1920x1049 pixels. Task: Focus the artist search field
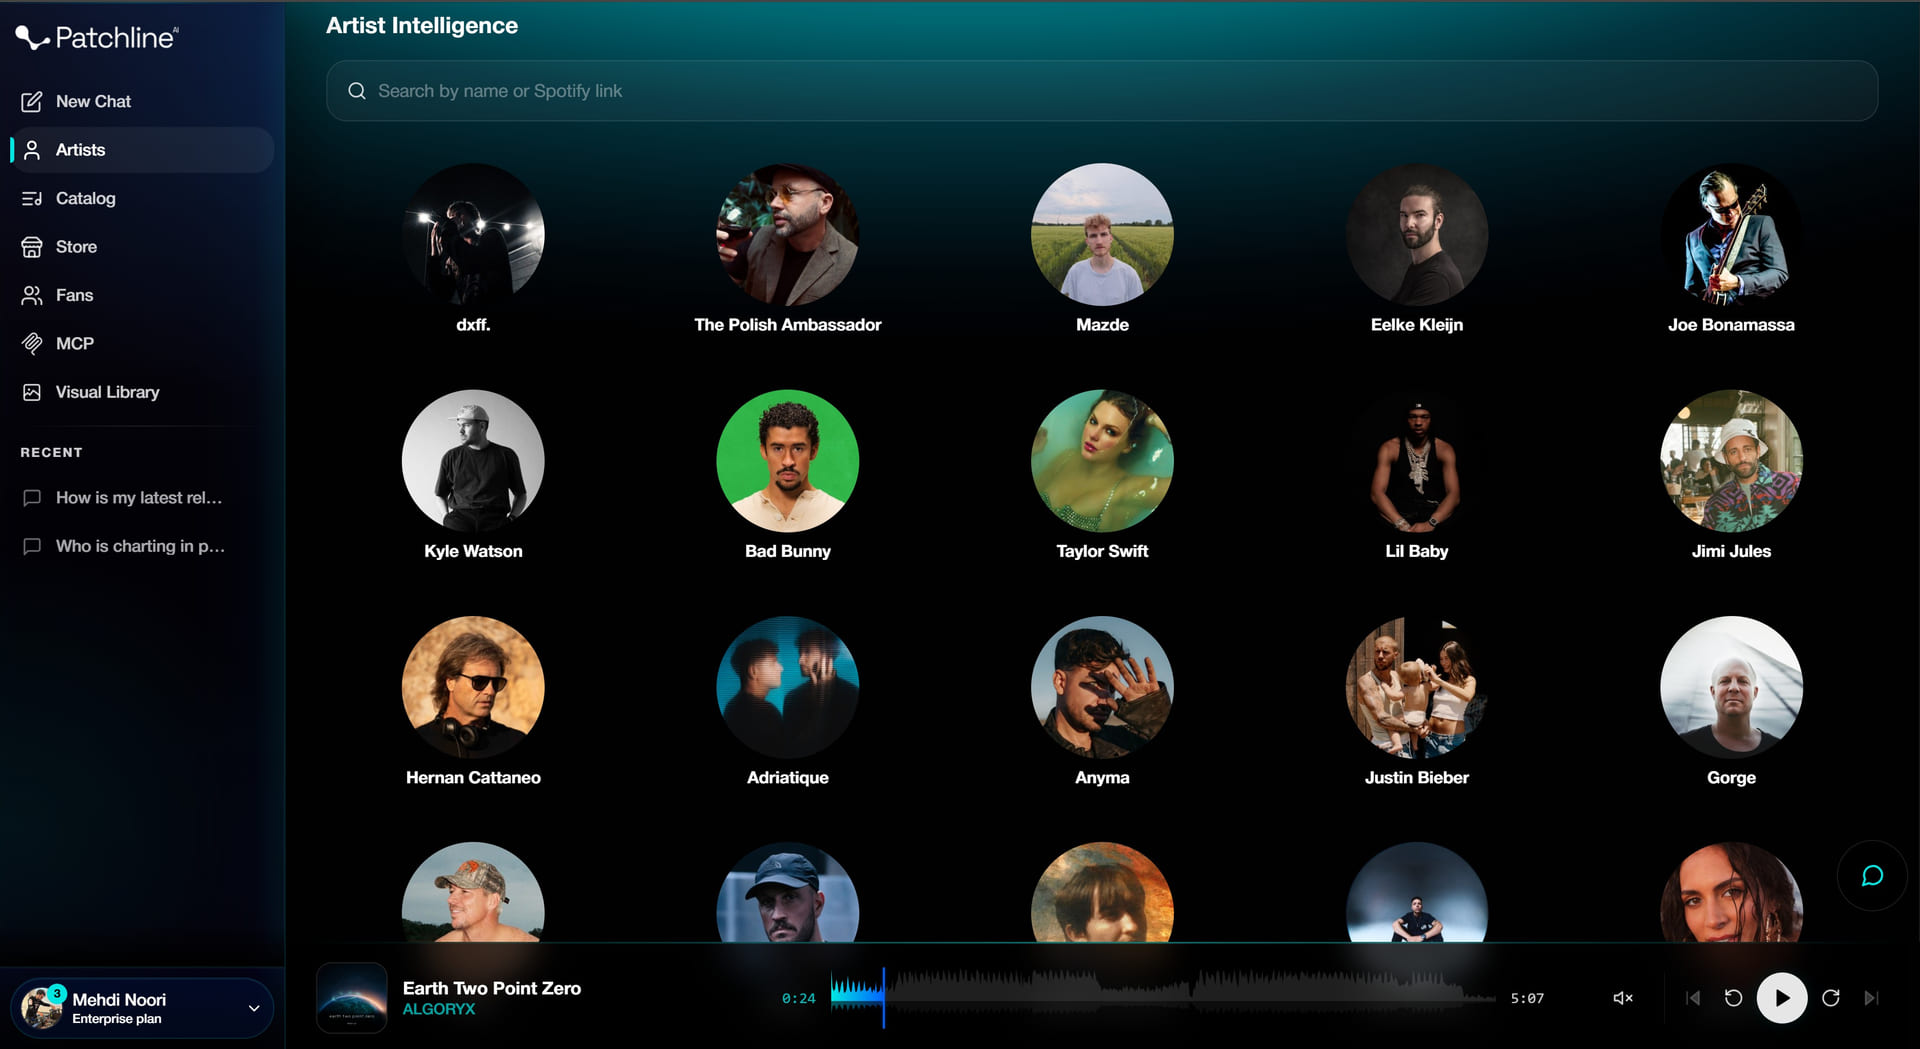pyautogui.click(x=1102, y=91)
